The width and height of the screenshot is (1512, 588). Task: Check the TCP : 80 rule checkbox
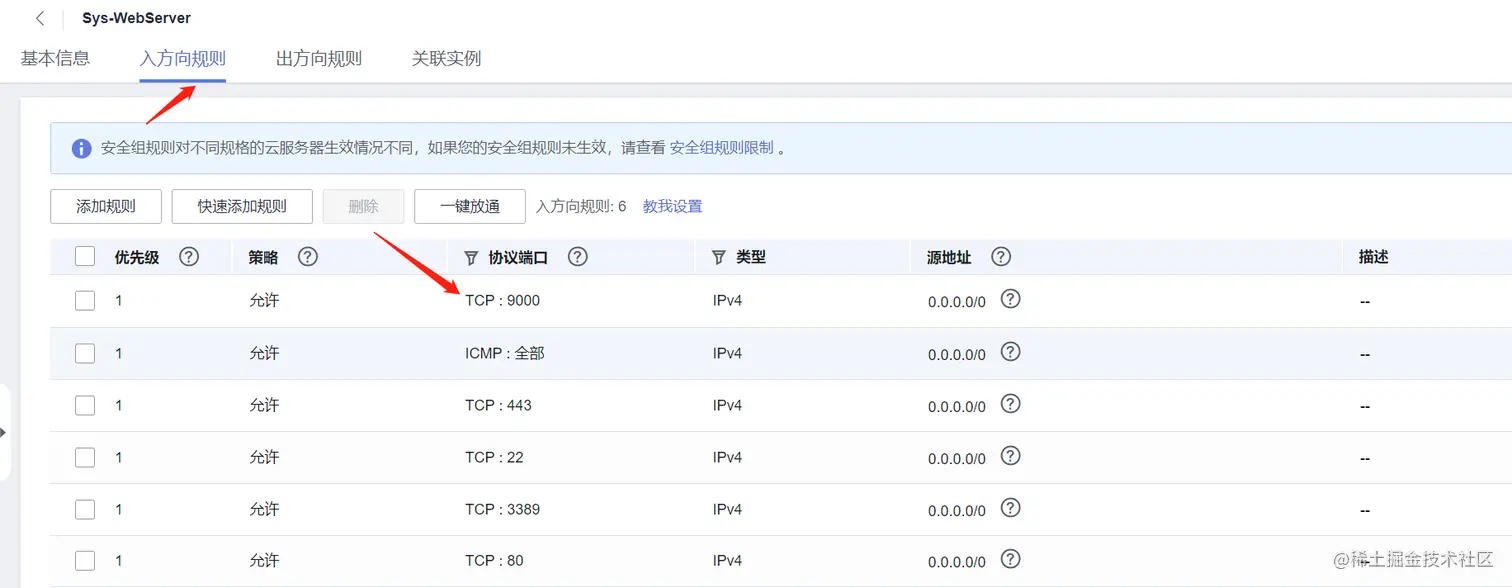[x=85, y=560]
